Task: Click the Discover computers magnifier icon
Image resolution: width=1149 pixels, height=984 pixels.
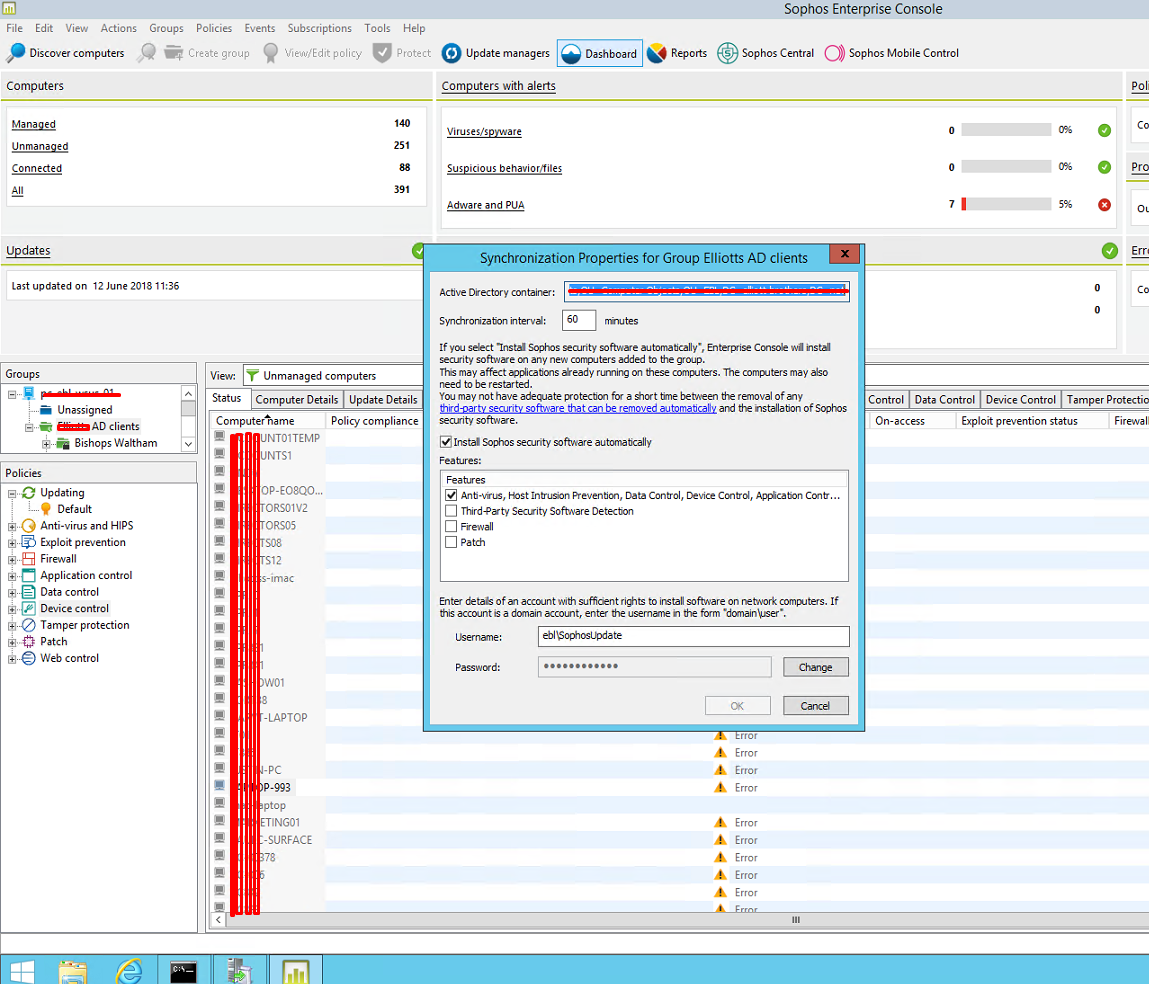Action: tap(15, 53)
